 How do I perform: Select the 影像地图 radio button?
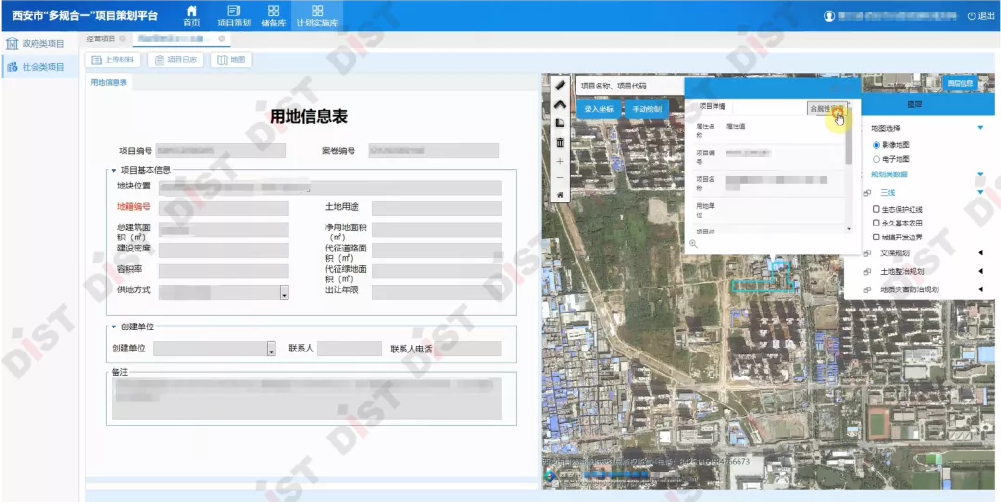point(877,145)
